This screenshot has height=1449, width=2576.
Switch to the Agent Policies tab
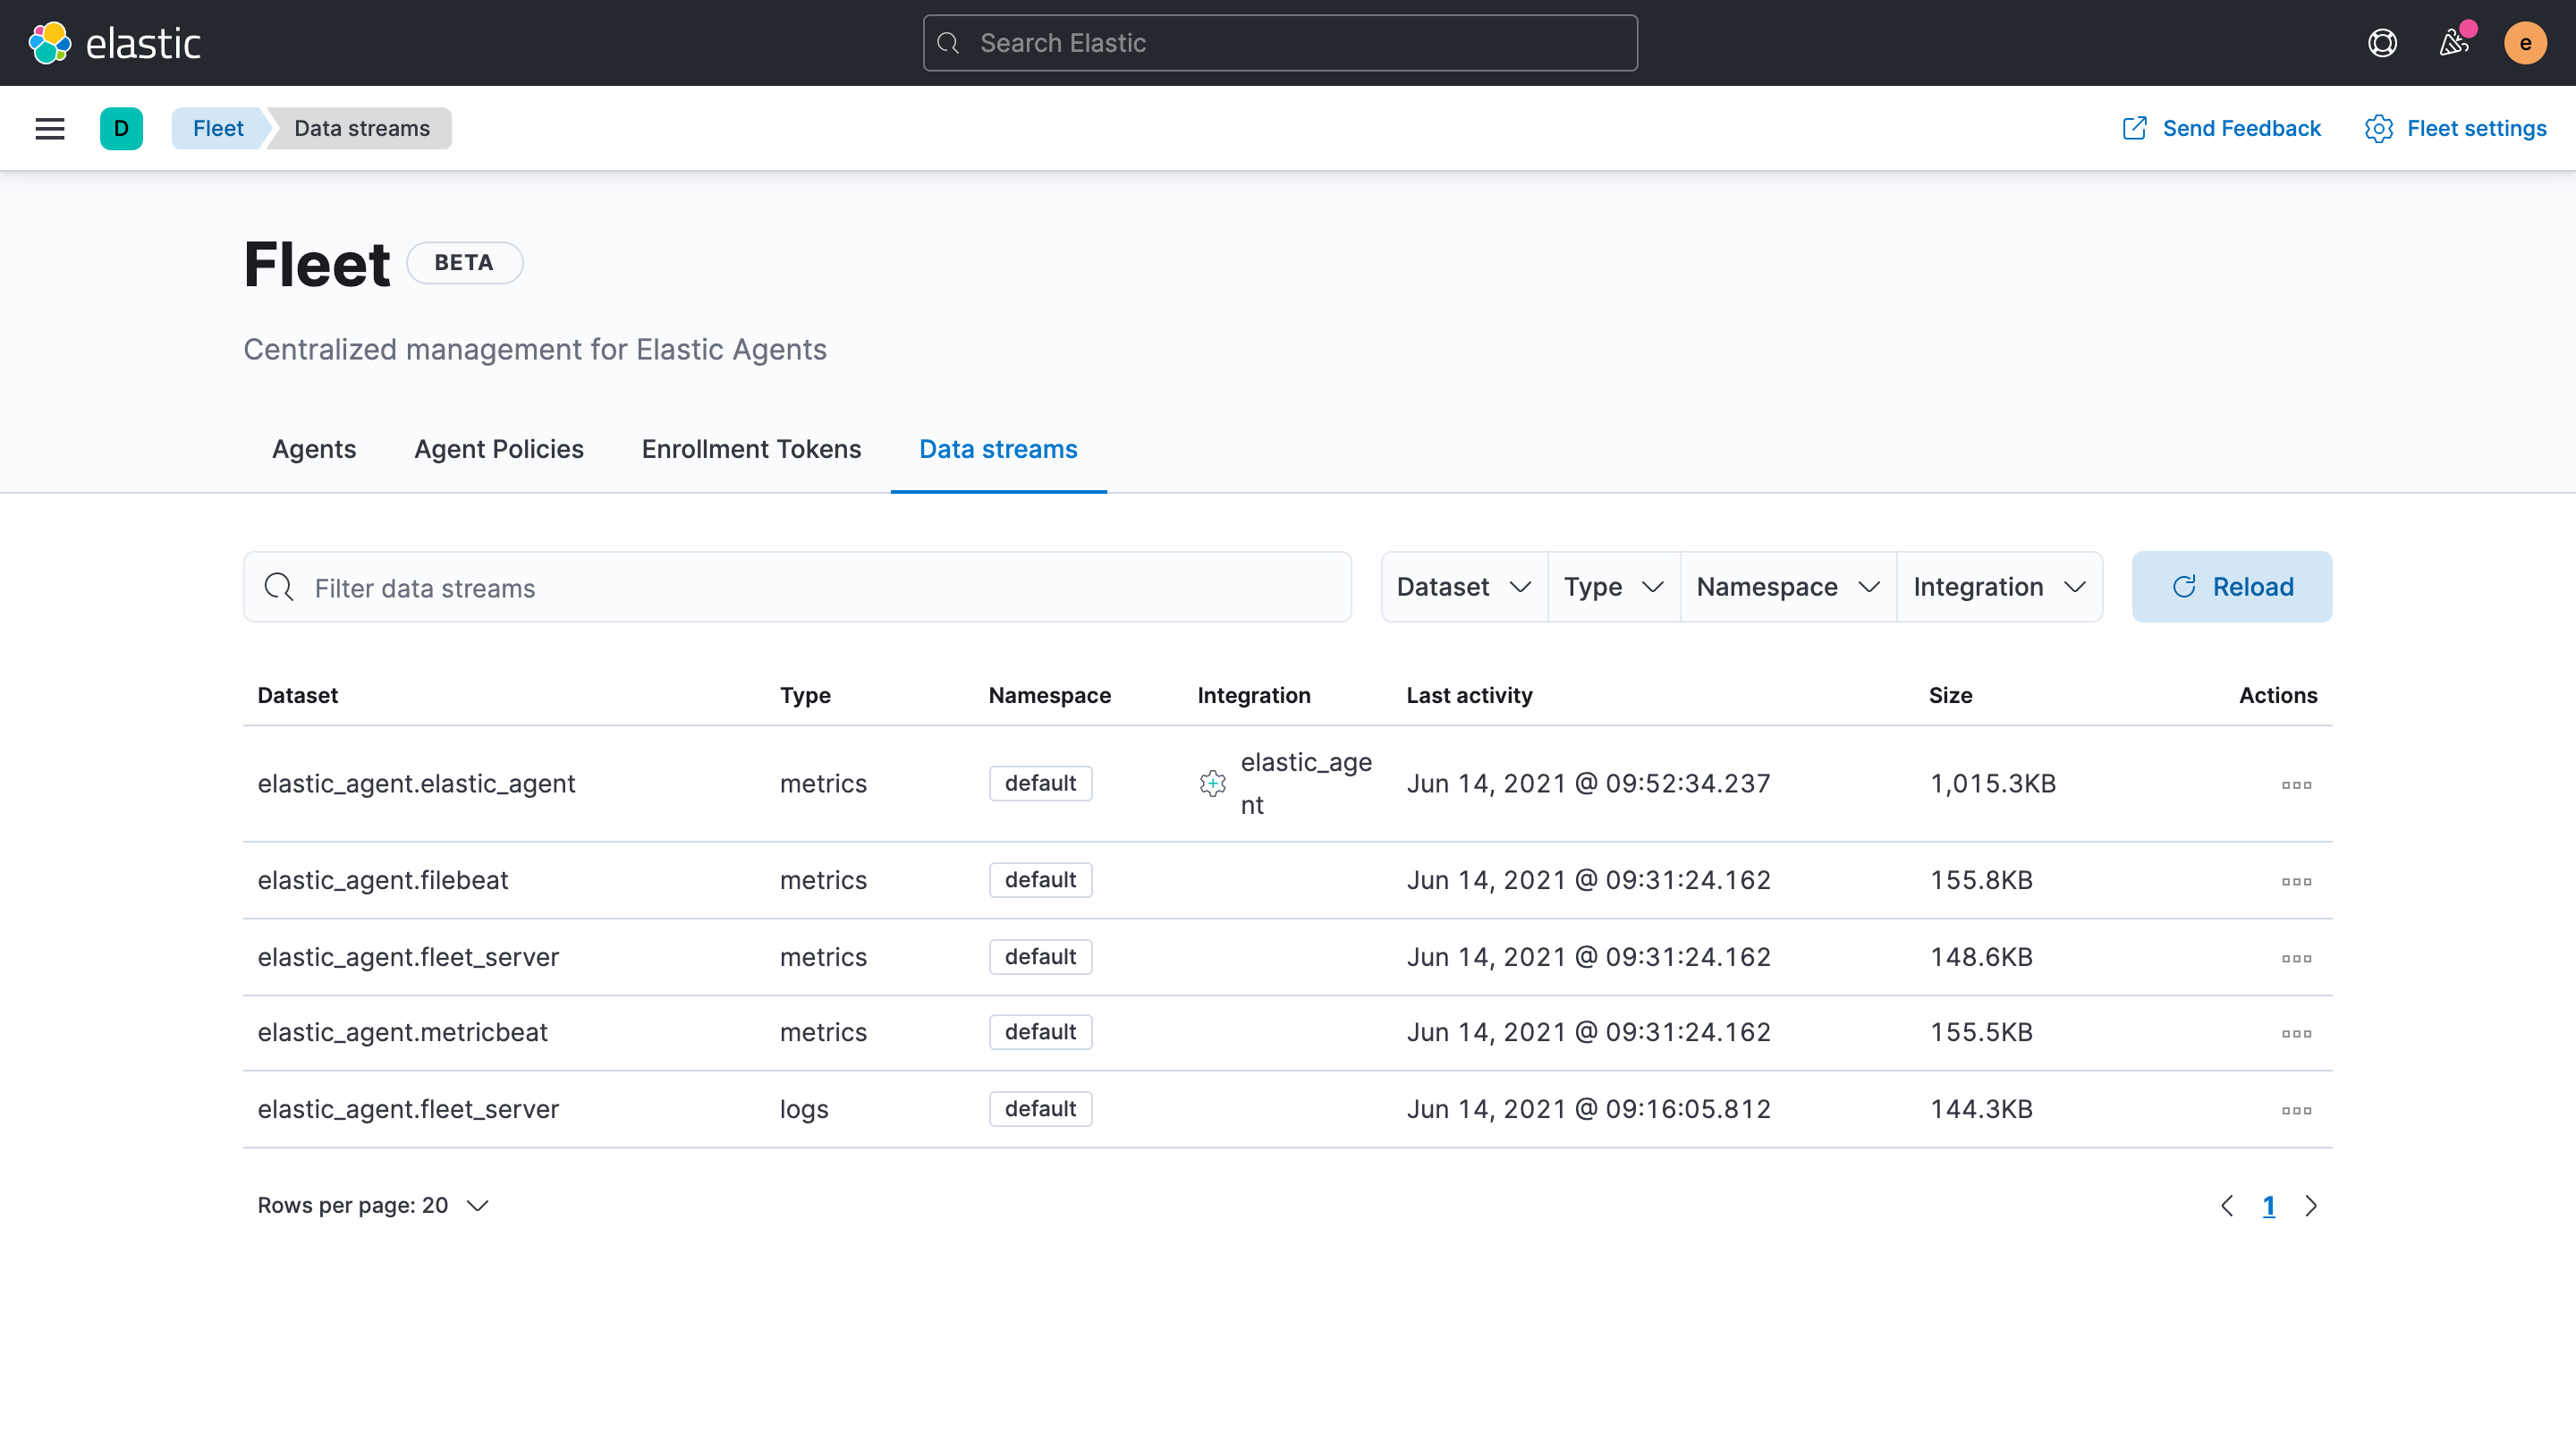coord(498,449)
